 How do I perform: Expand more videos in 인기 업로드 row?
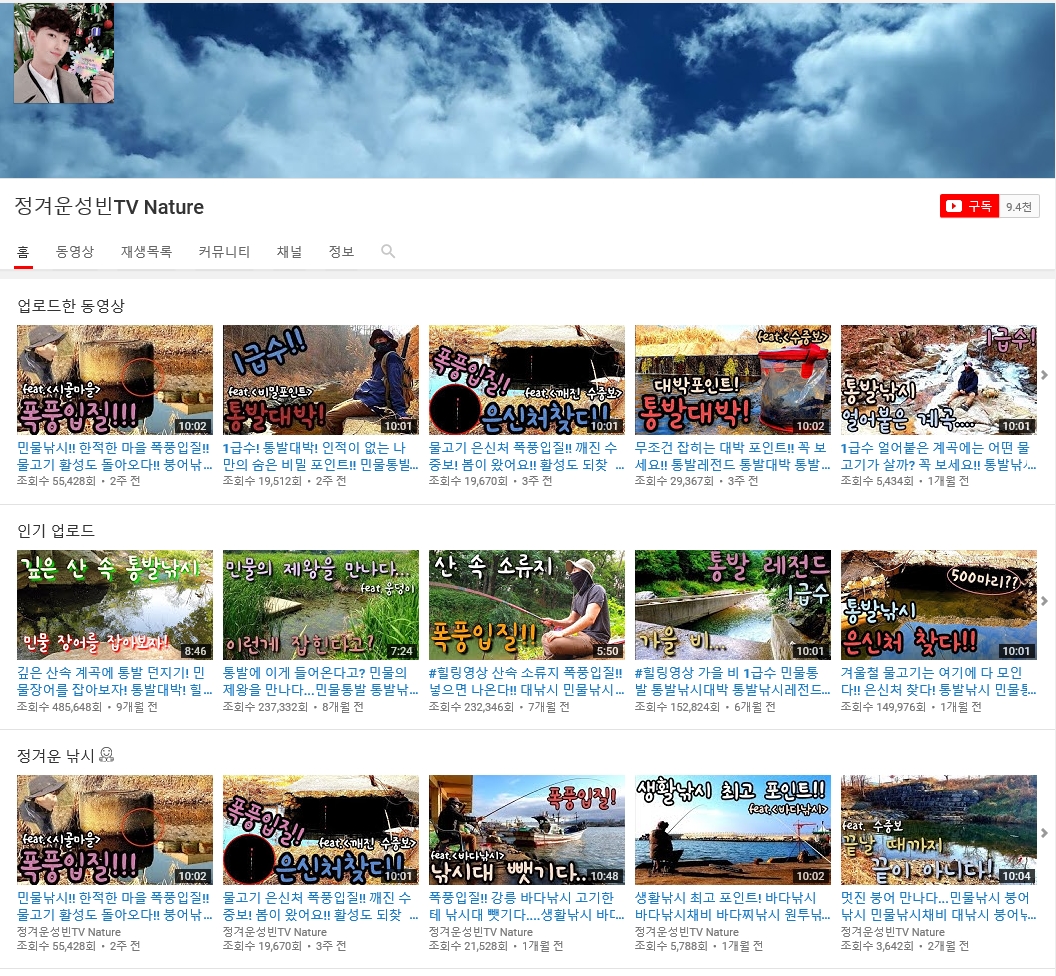1045,601
